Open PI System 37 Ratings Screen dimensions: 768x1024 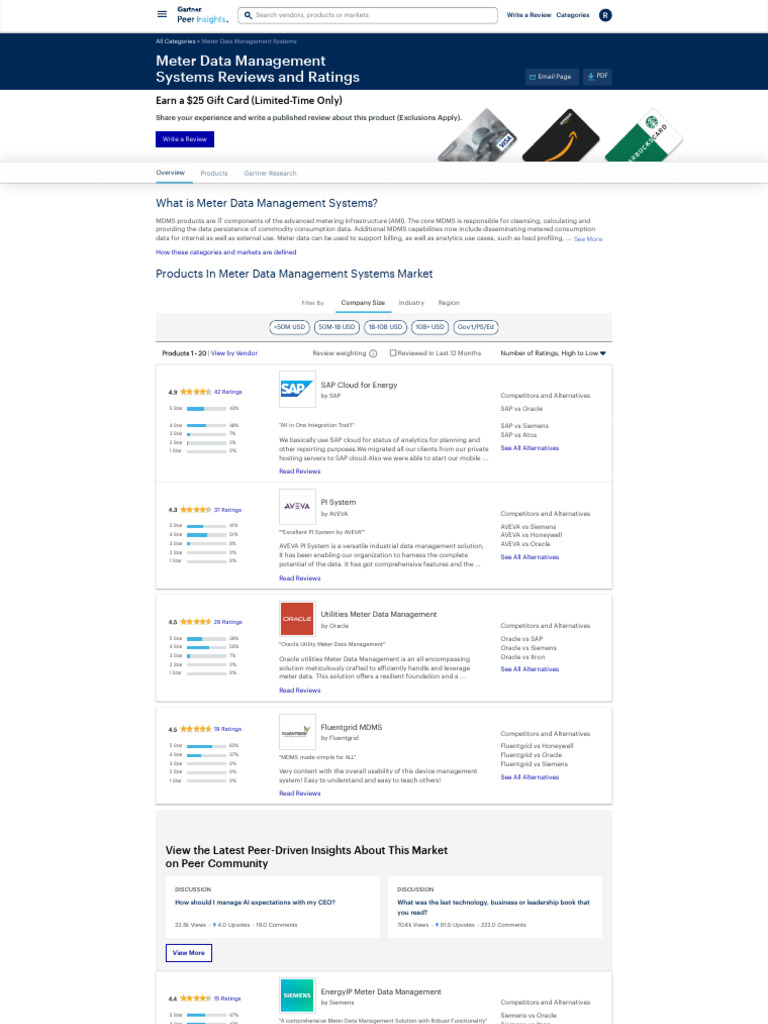(x=227, y=510)
